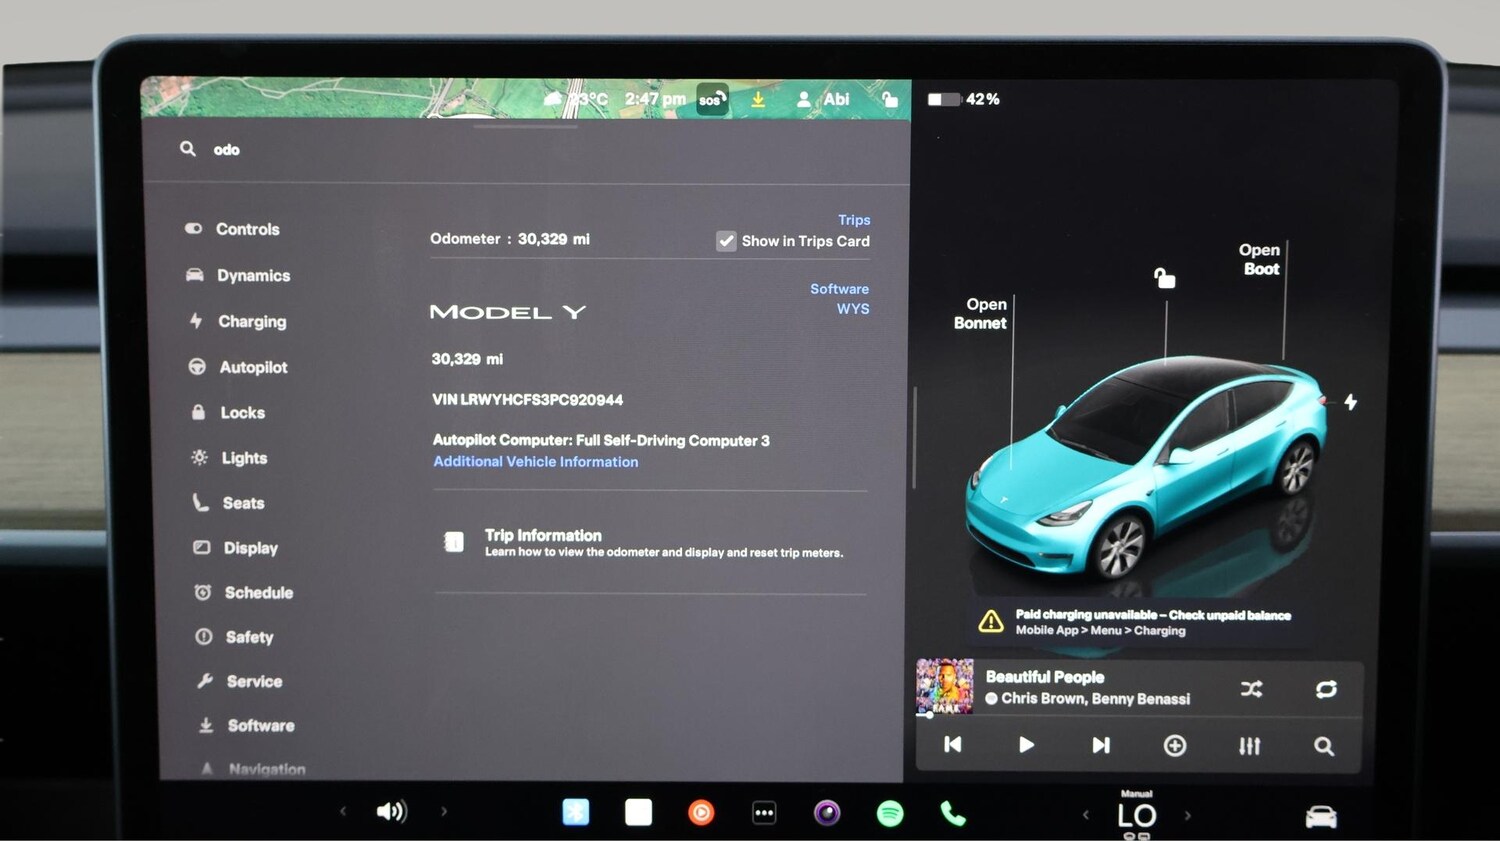Open Display settings
Image resolution: width=1500 pixels, height=841 pixels.
click(236, 548)
